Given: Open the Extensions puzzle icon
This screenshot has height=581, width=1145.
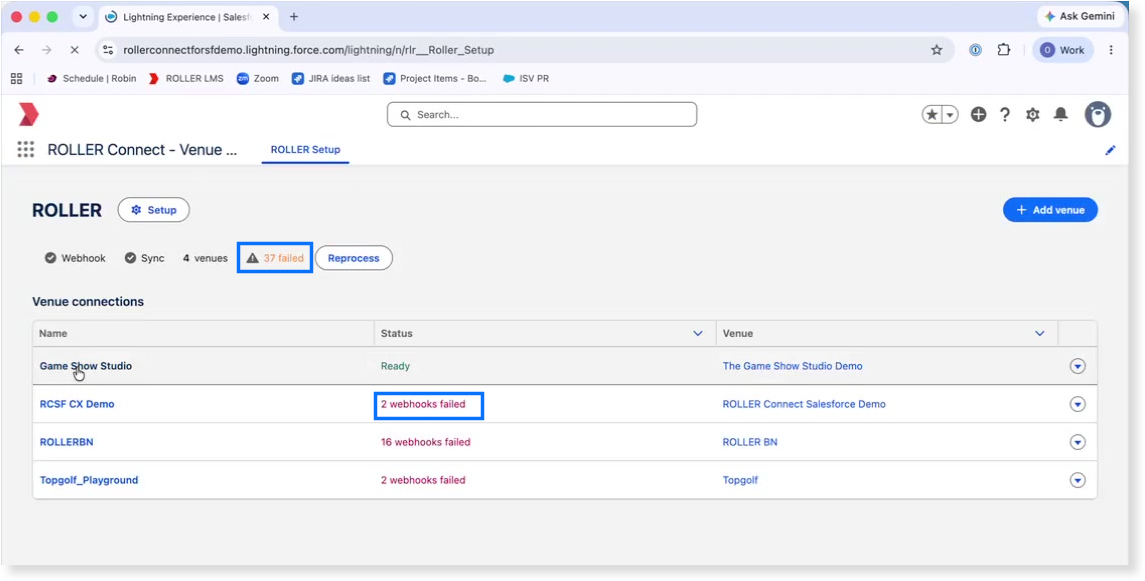Looking at the screenshot, I should point(1004,50).
